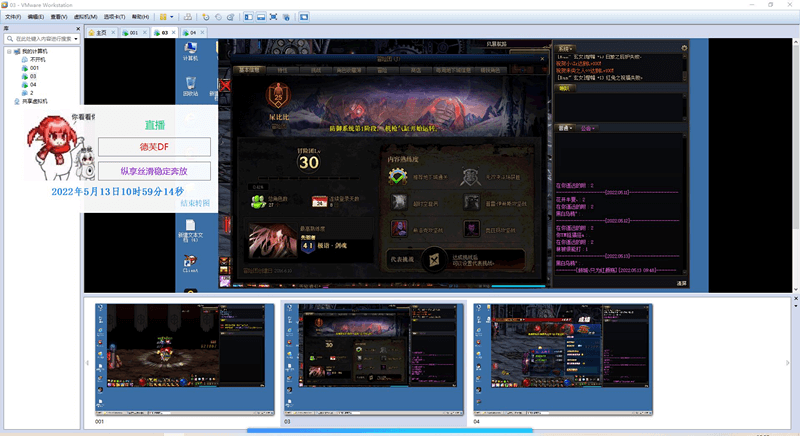Click the 德芙DF button on overlay
800x436 pixels.
coord(154,147)
